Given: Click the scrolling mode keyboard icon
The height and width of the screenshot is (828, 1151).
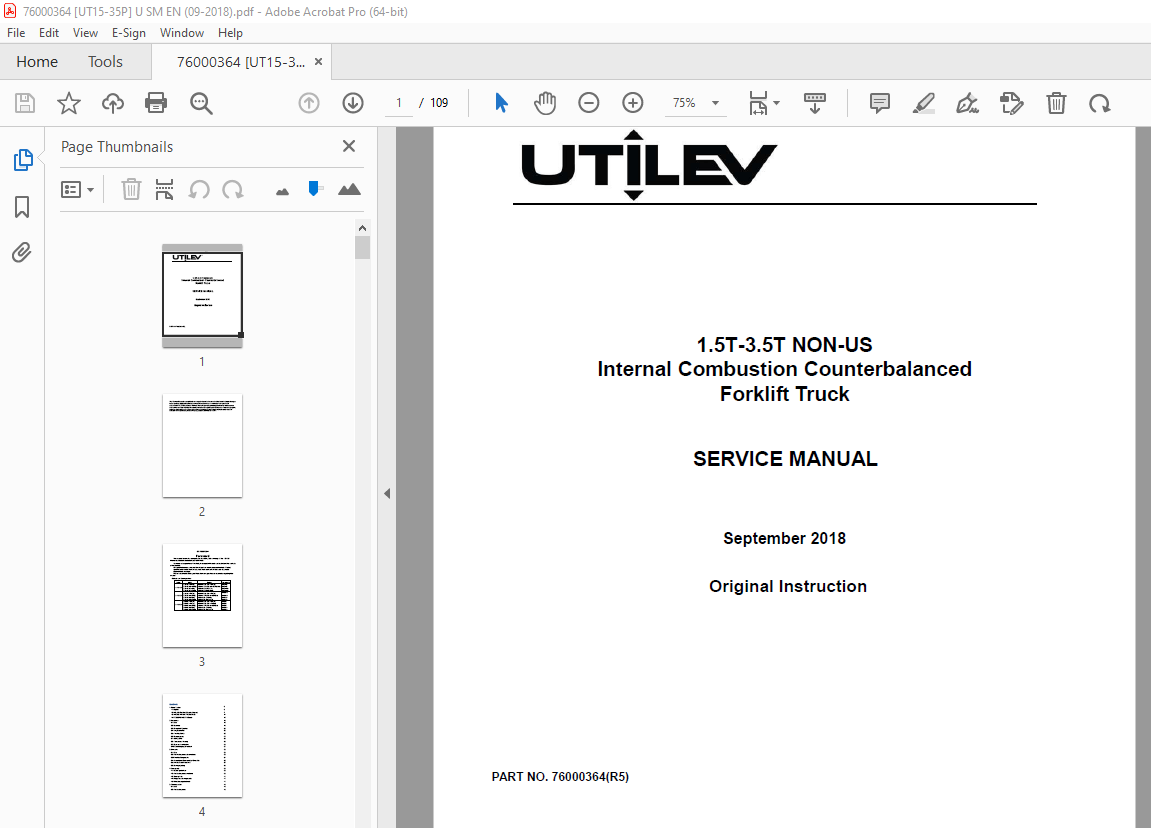Looking at the screenshot, I should pyautogui.click(x=815, y=103).
